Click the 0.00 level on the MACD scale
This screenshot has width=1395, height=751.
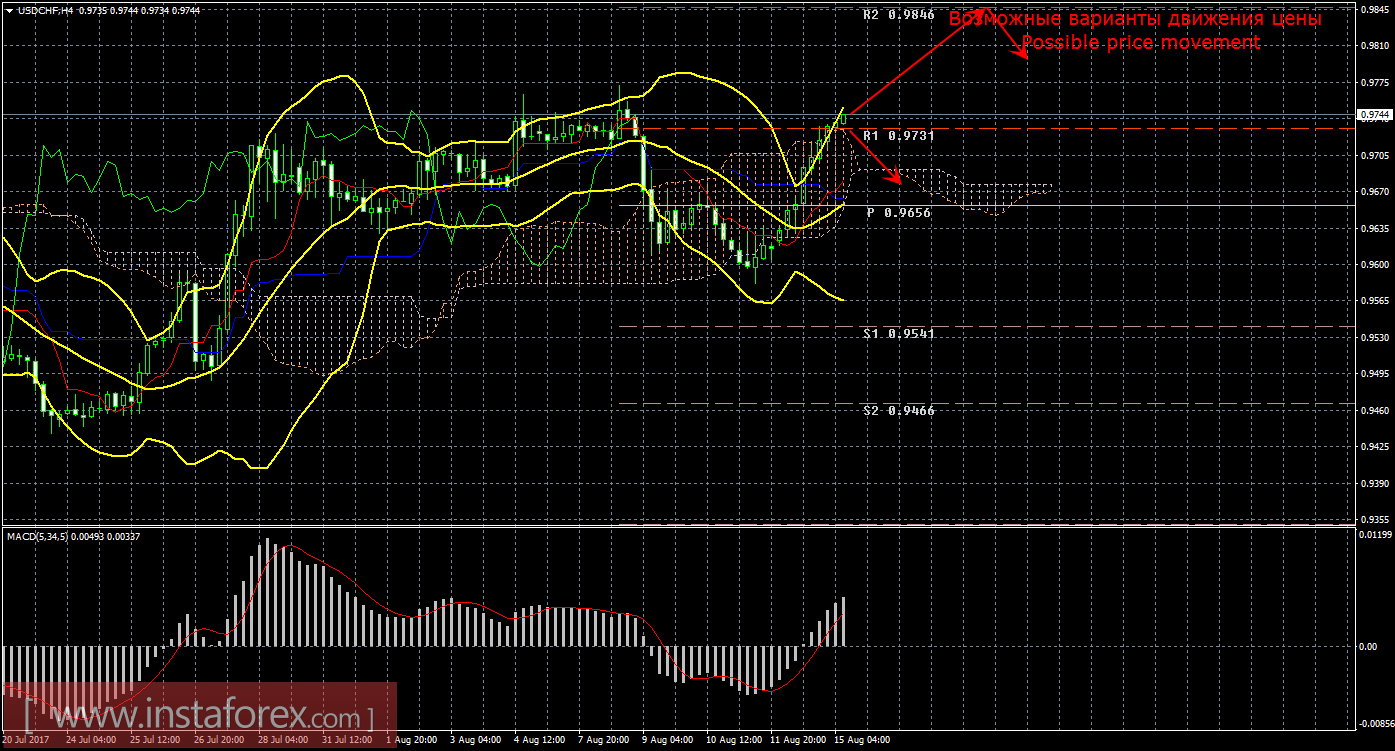(1368, 647)
